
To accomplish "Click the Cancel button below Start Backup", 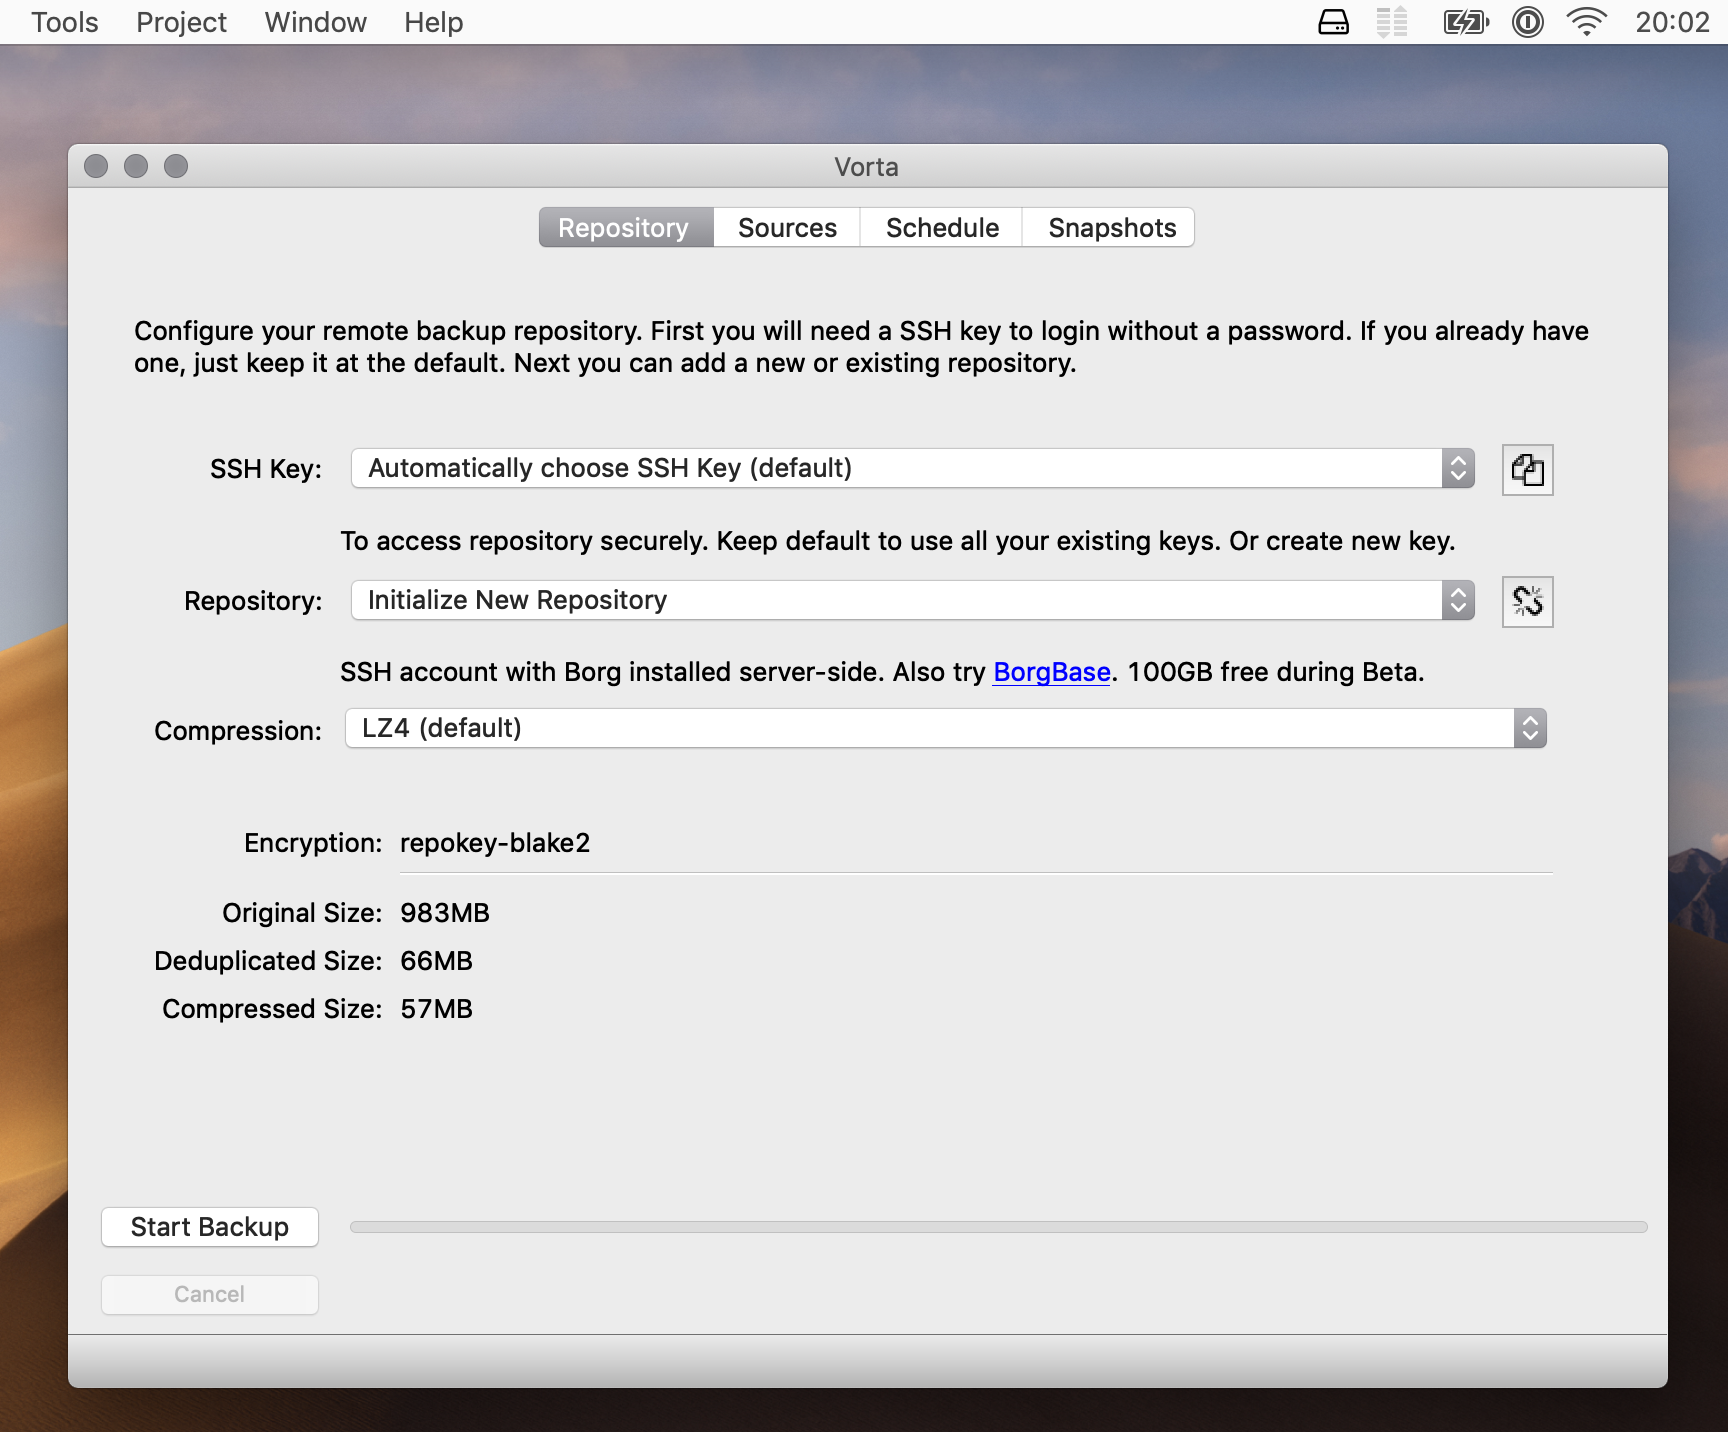I will click(210, 1294).
